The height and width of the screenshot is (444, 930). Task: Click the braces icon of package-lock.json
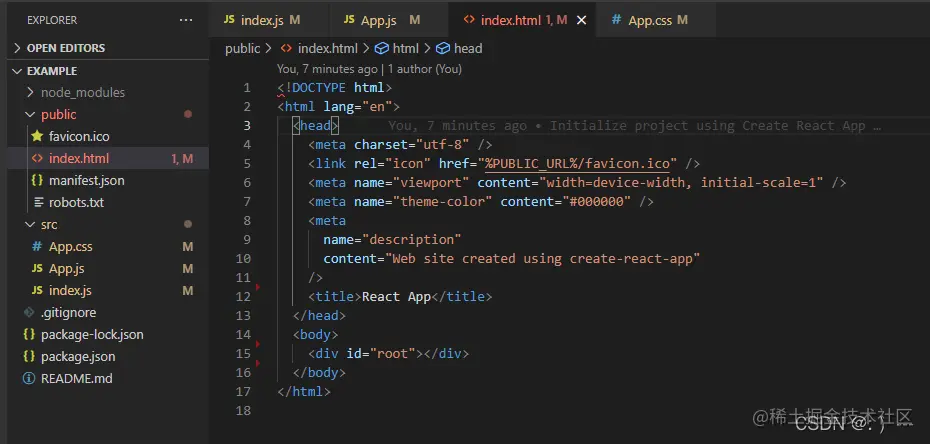click(28, 334)
